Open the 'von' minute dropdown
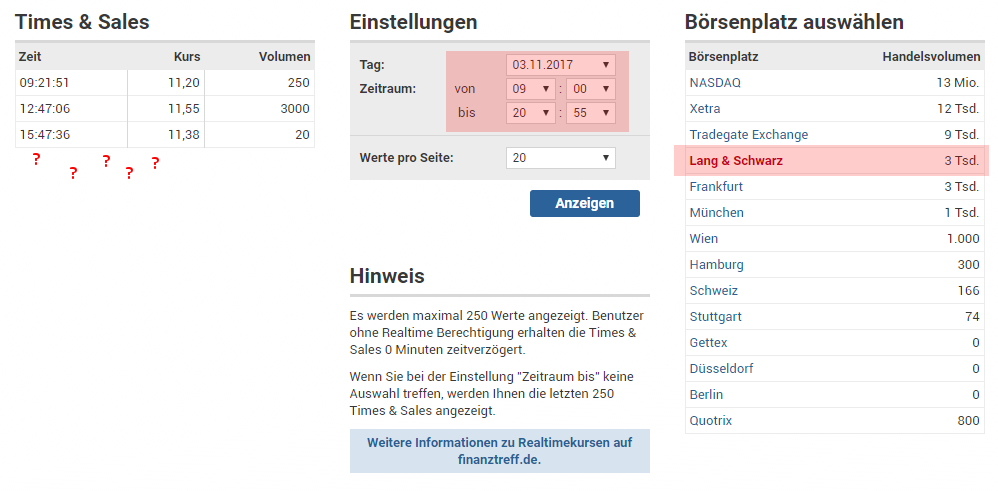 tap(590, 88)
